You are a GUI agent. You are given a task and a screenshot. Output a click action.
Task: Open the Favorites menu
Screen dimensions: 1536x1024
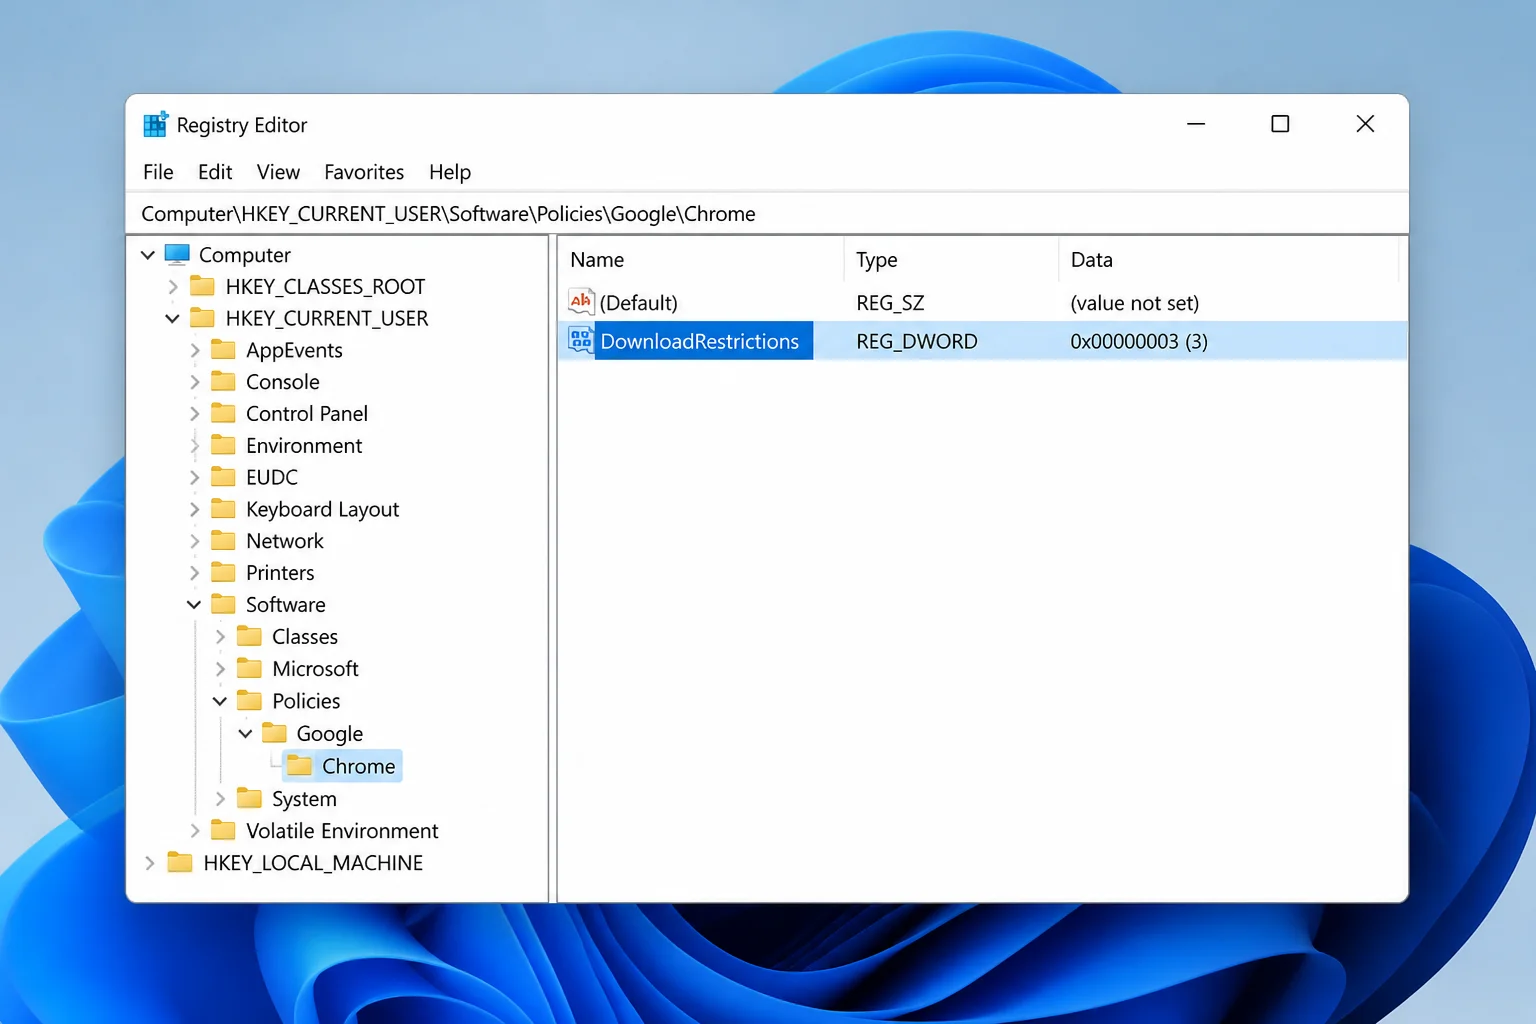pos(364,172)
